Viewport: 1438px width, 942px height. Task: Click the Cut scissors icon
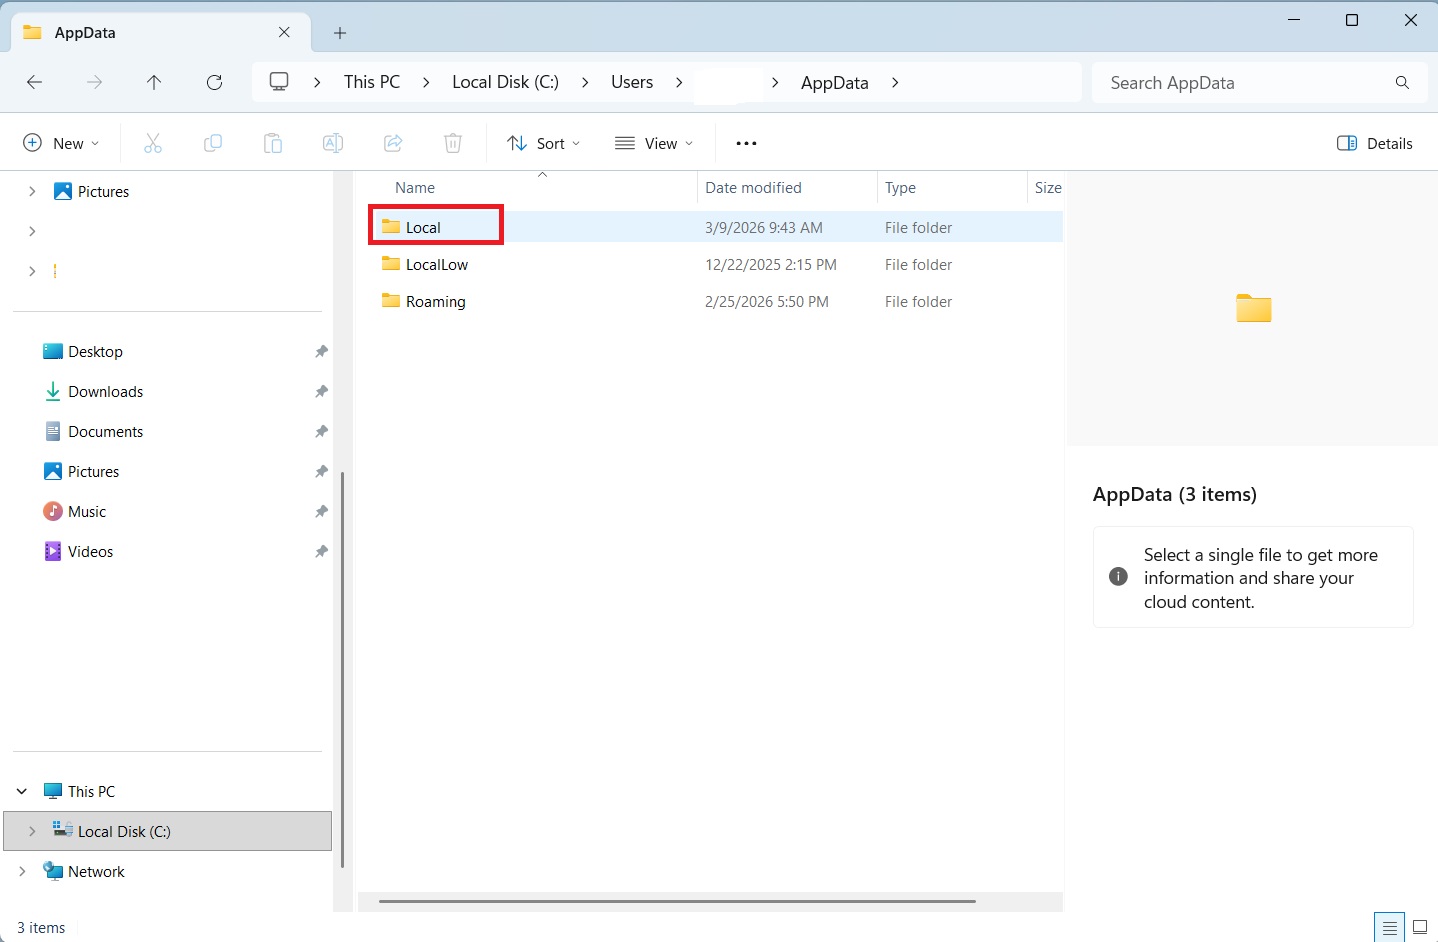coord(153,144)
